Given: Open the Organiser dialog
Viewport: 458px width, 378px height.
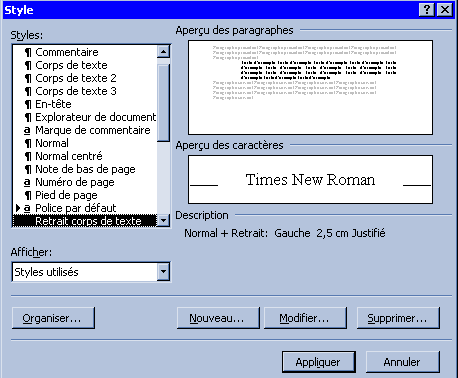Looking at the screenshot, I should coord(53,318).
